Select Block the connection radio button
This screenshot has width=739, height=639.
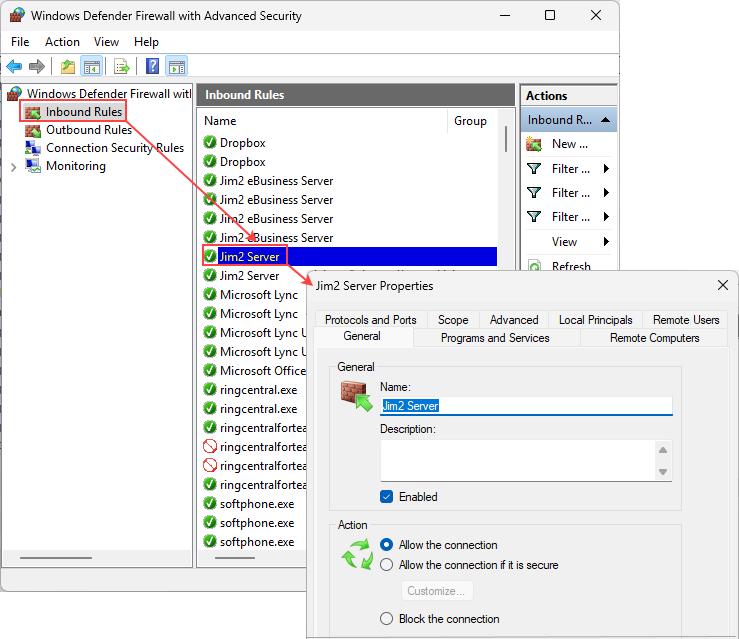pyautogui.click(x=386, y=619)
